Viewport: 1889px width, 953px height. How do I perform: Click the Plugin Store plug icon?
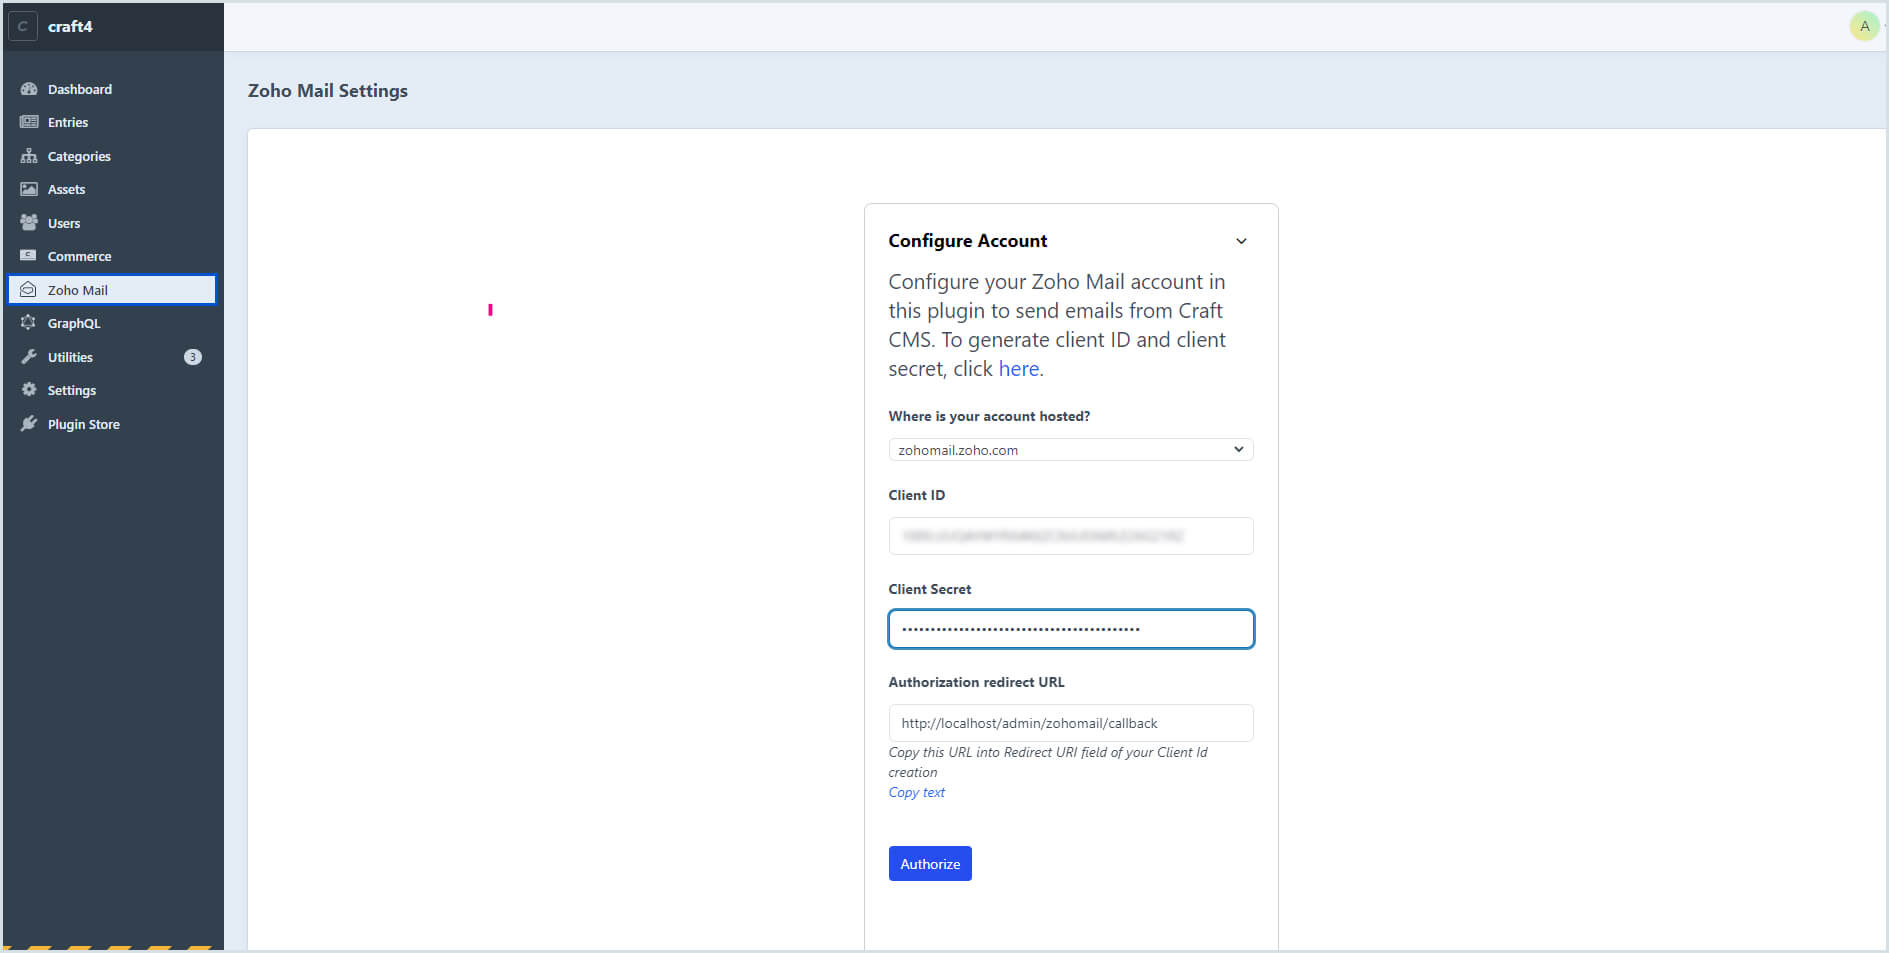(29, 424)
